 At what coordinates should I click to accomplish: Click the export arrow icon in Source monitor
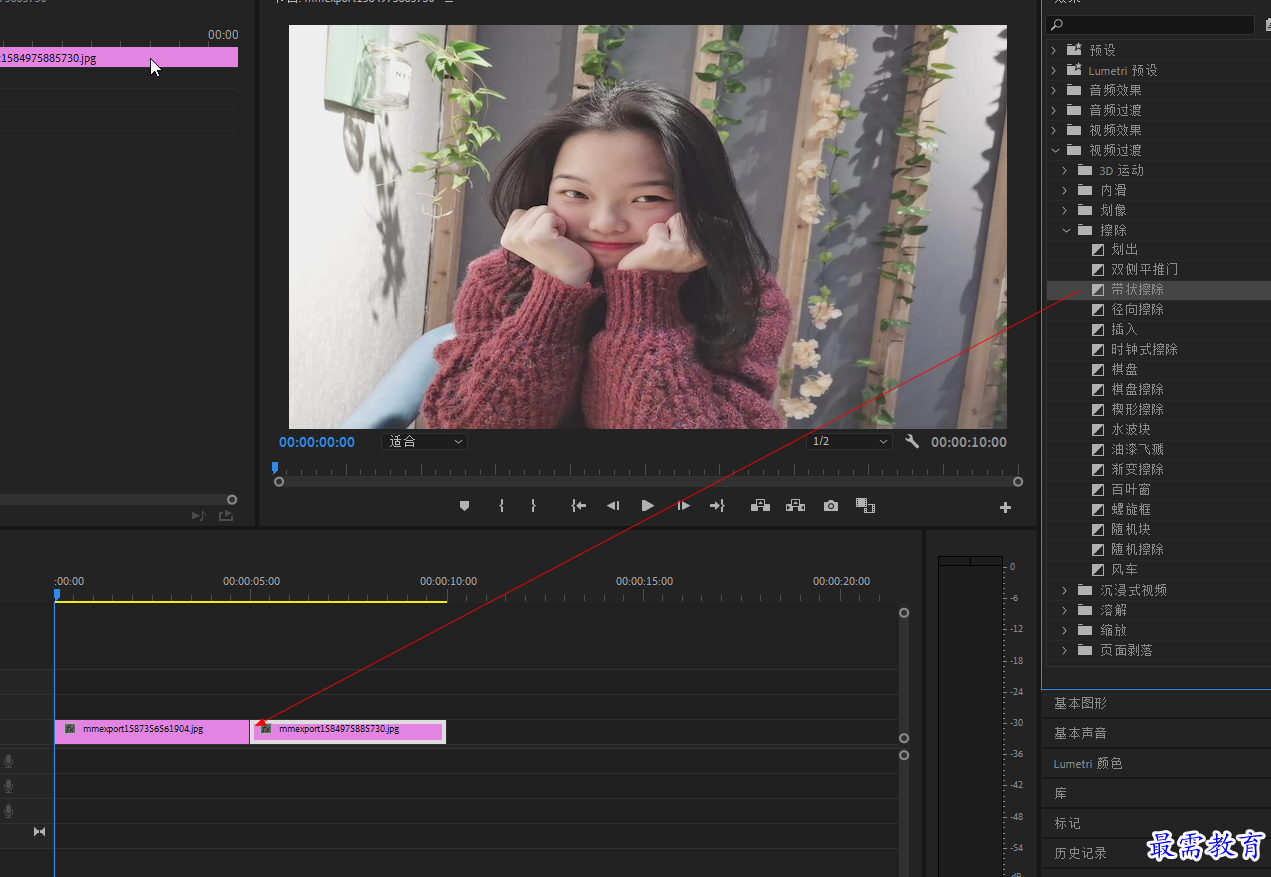click(226, 516)
